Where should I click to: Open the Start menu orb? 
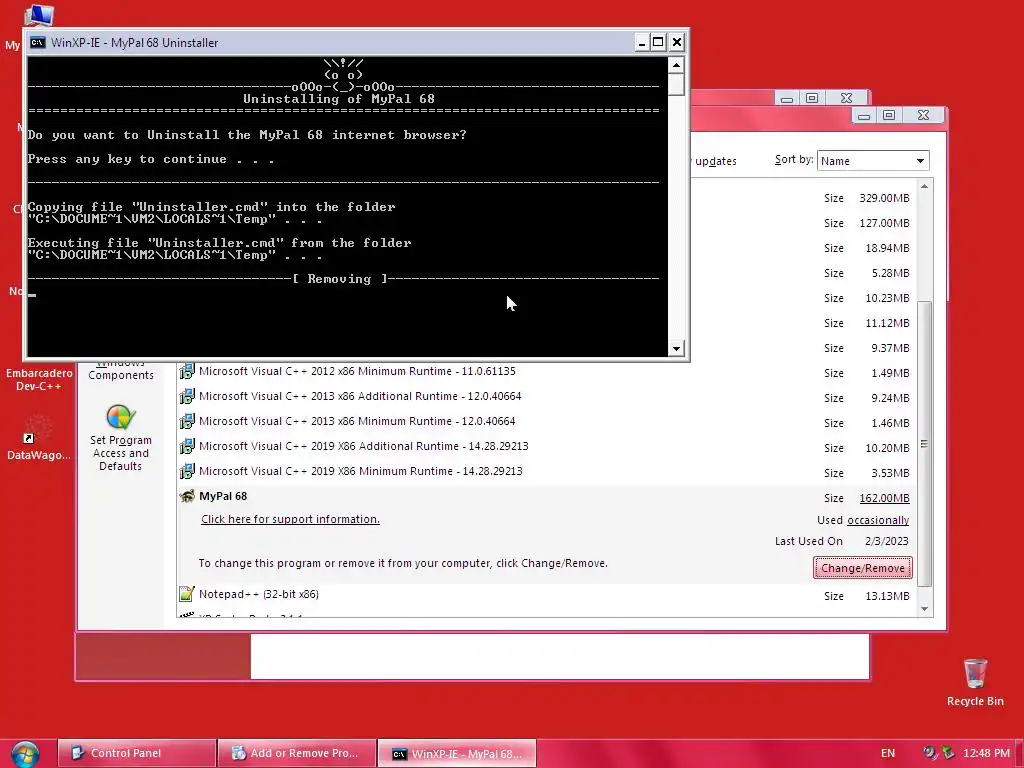(x=25, y=754)
